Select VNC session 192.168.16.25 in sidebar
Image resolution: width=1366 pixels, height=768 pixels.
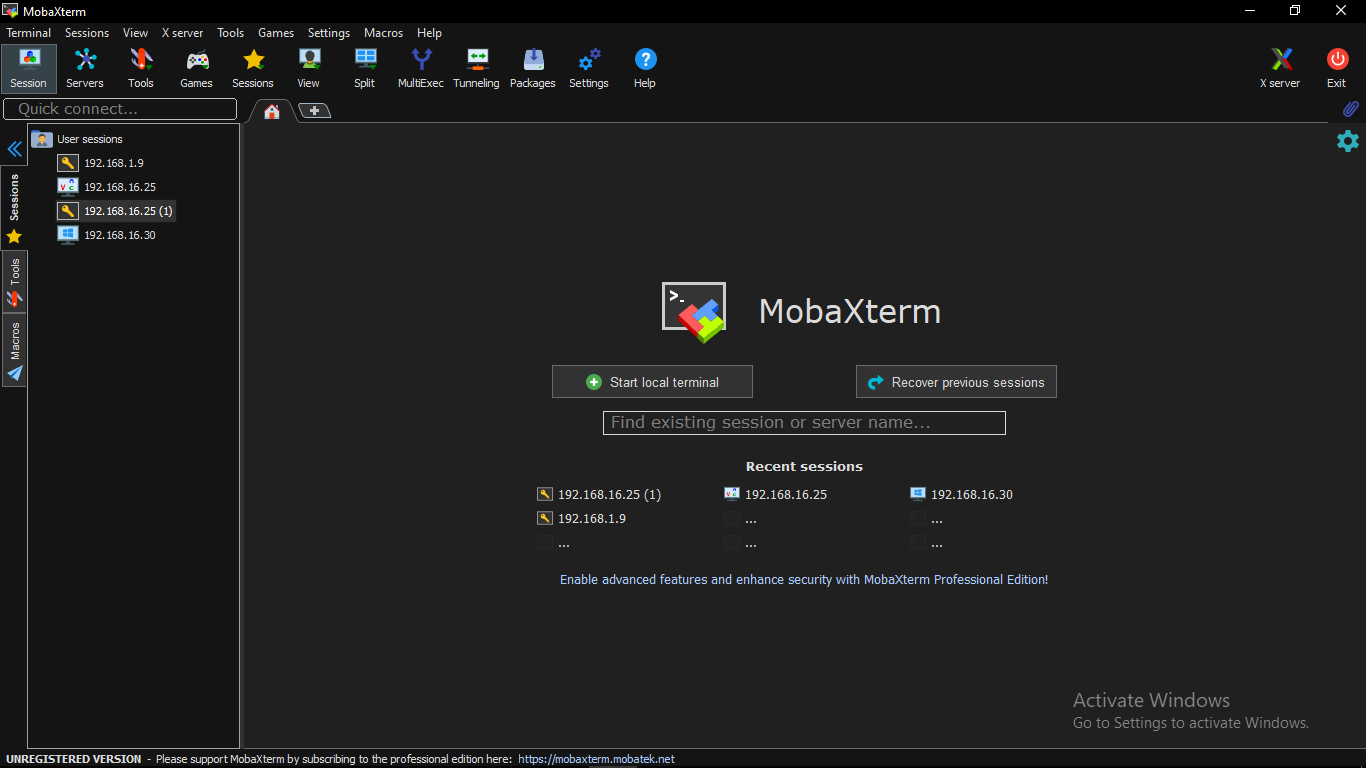click(108, 187)
